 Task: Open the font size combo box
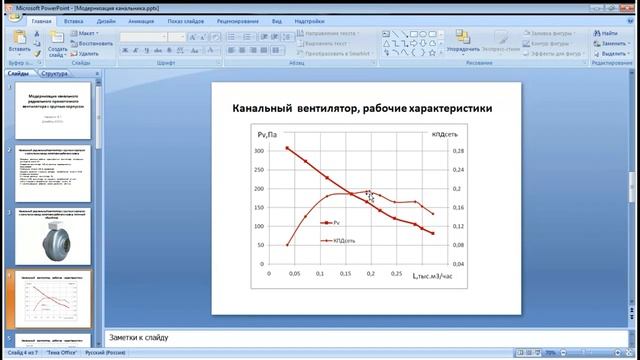point(177,37)
